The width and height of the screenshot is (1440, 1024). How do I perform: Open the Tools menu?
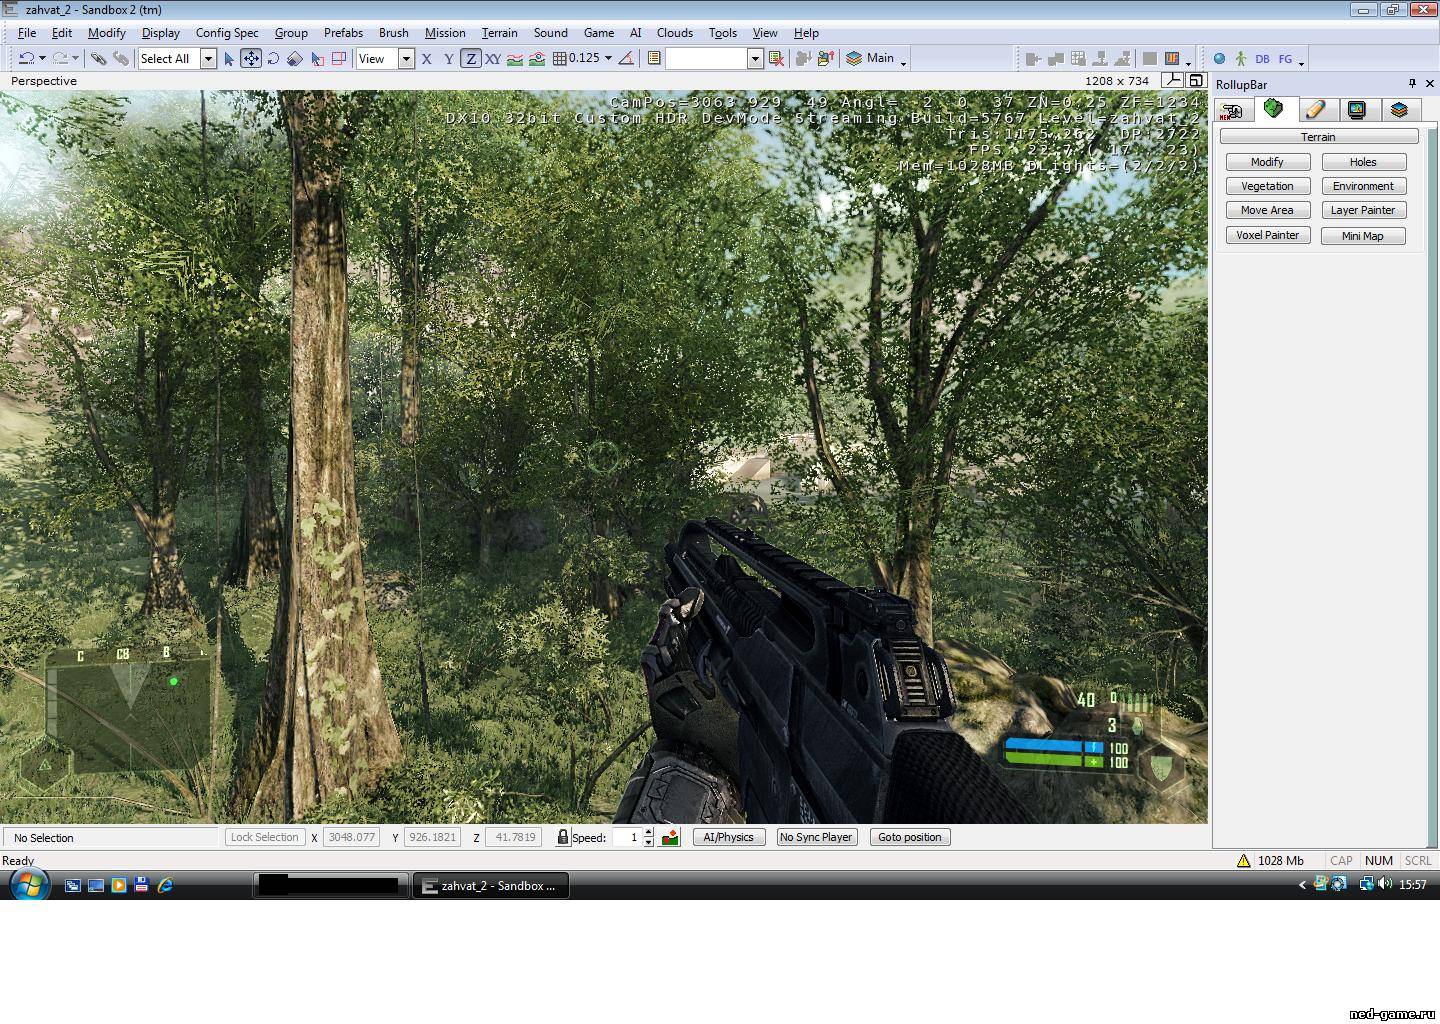[x=722, y=32]
